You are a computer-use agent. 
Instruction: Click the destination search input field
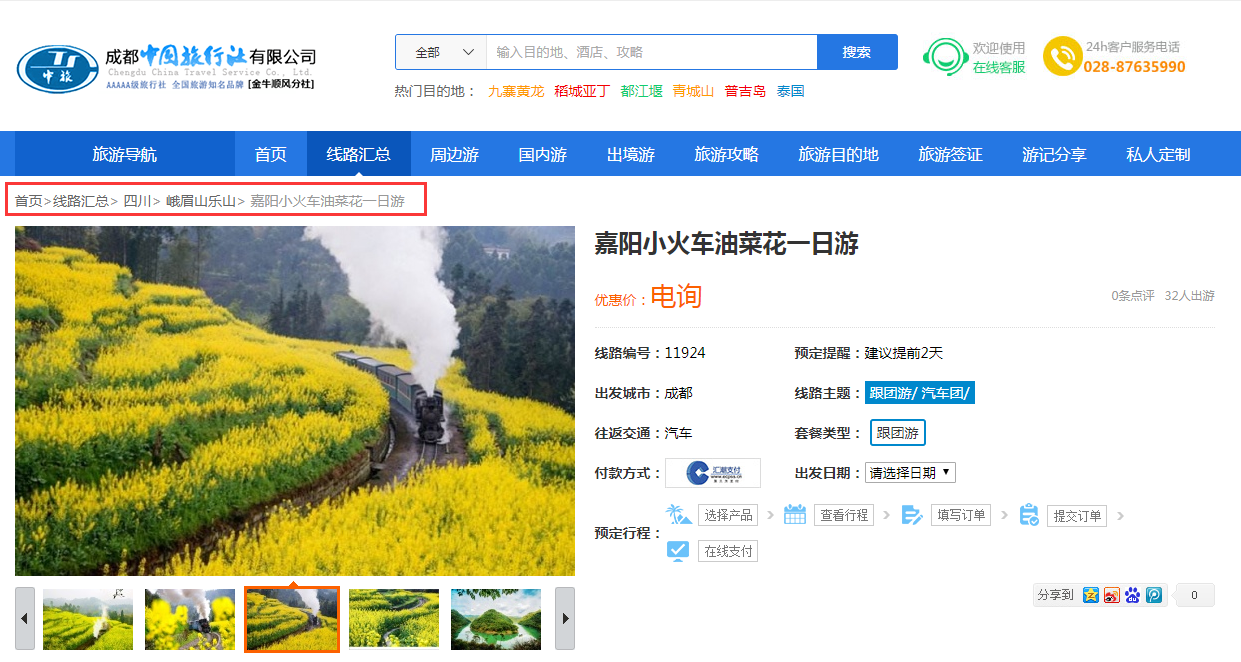651,52
